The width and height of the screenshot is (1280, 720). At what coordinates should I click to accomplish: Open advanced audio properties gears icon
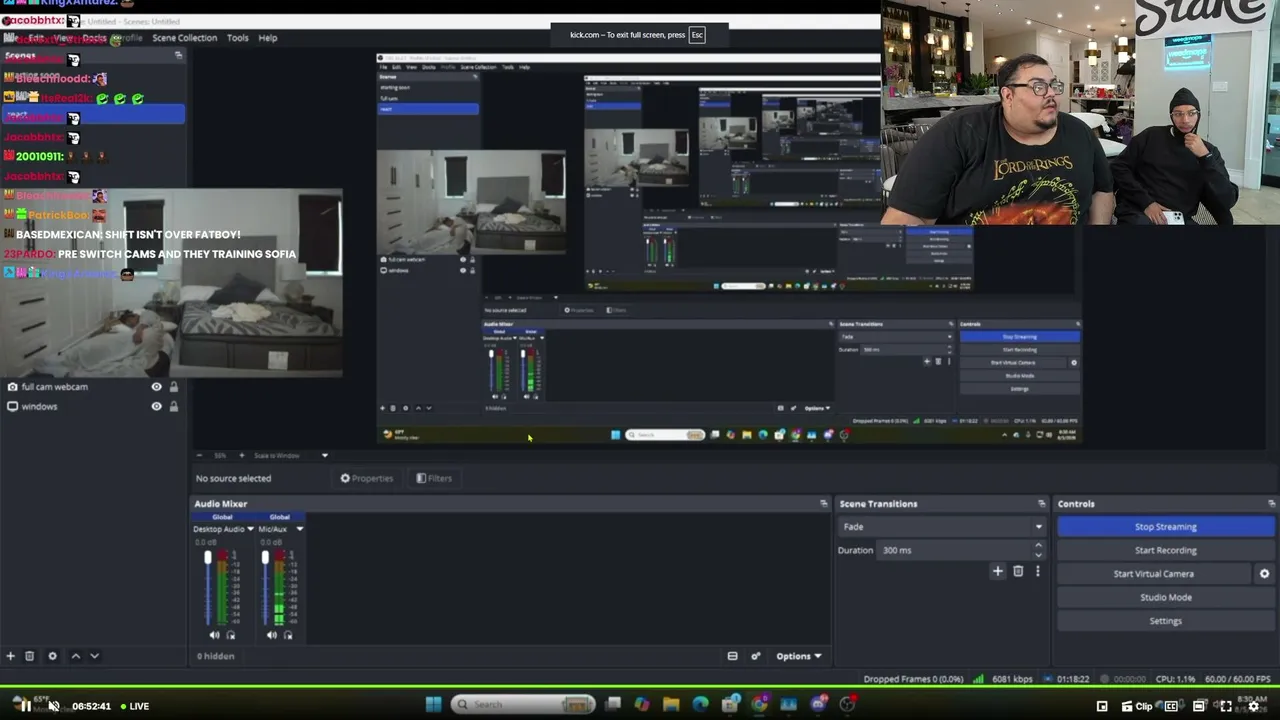(x=756, y=656)
